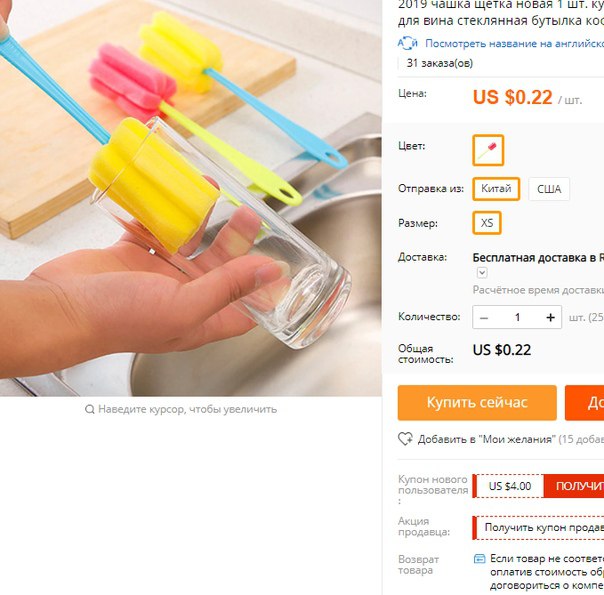This screenshot has height=595, width=604.
Task: Click the Купить сейчас button
Action: pyautogui.click(x=477, y=402)
